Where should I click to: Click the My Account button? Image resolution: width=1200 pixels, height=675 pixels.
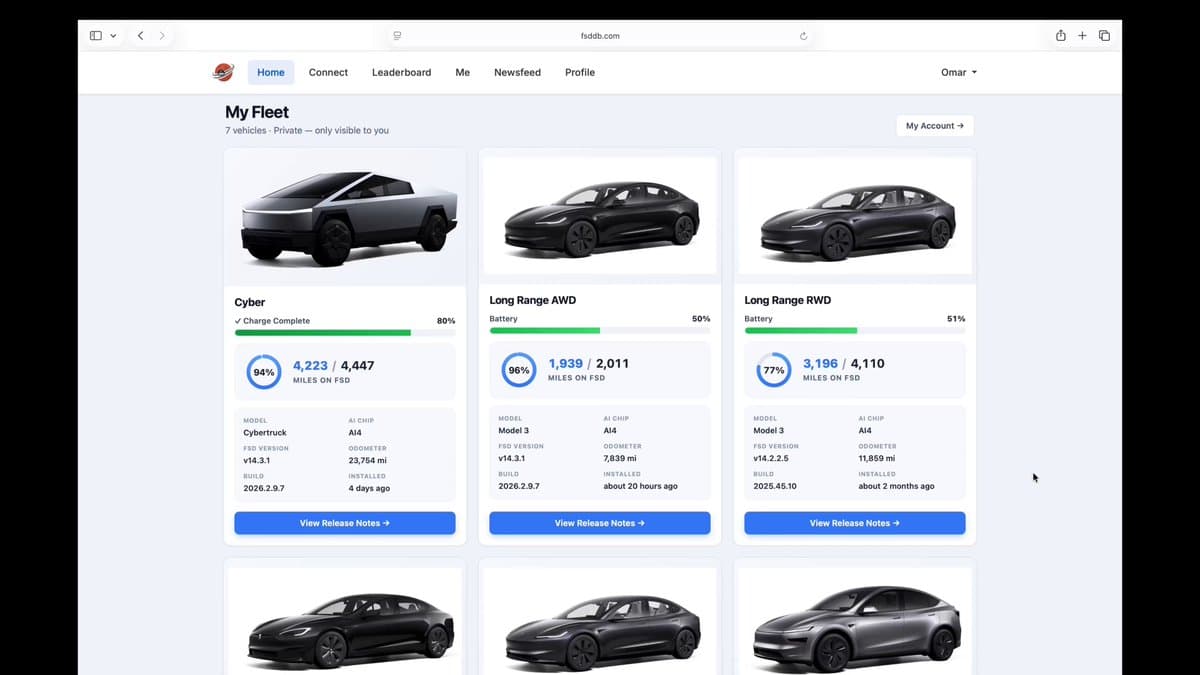tap(935, 126)
